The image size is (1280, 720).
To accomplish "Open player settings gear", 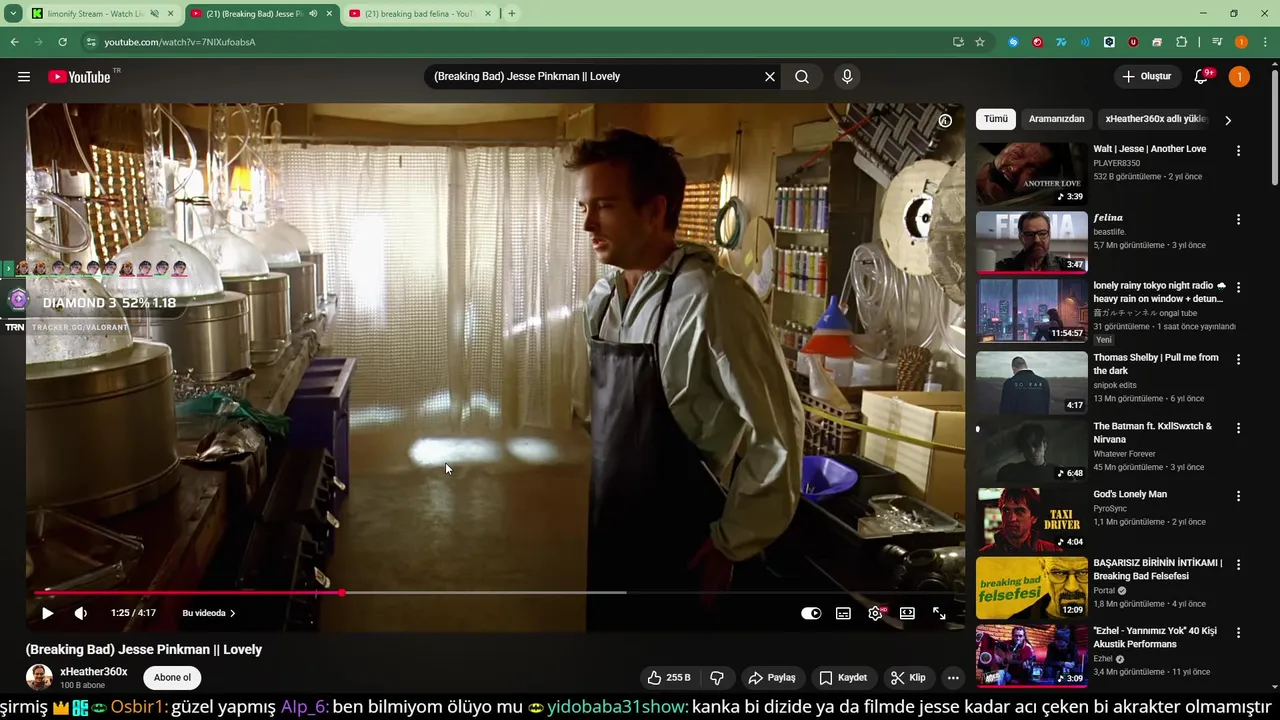I will [876, 613].
